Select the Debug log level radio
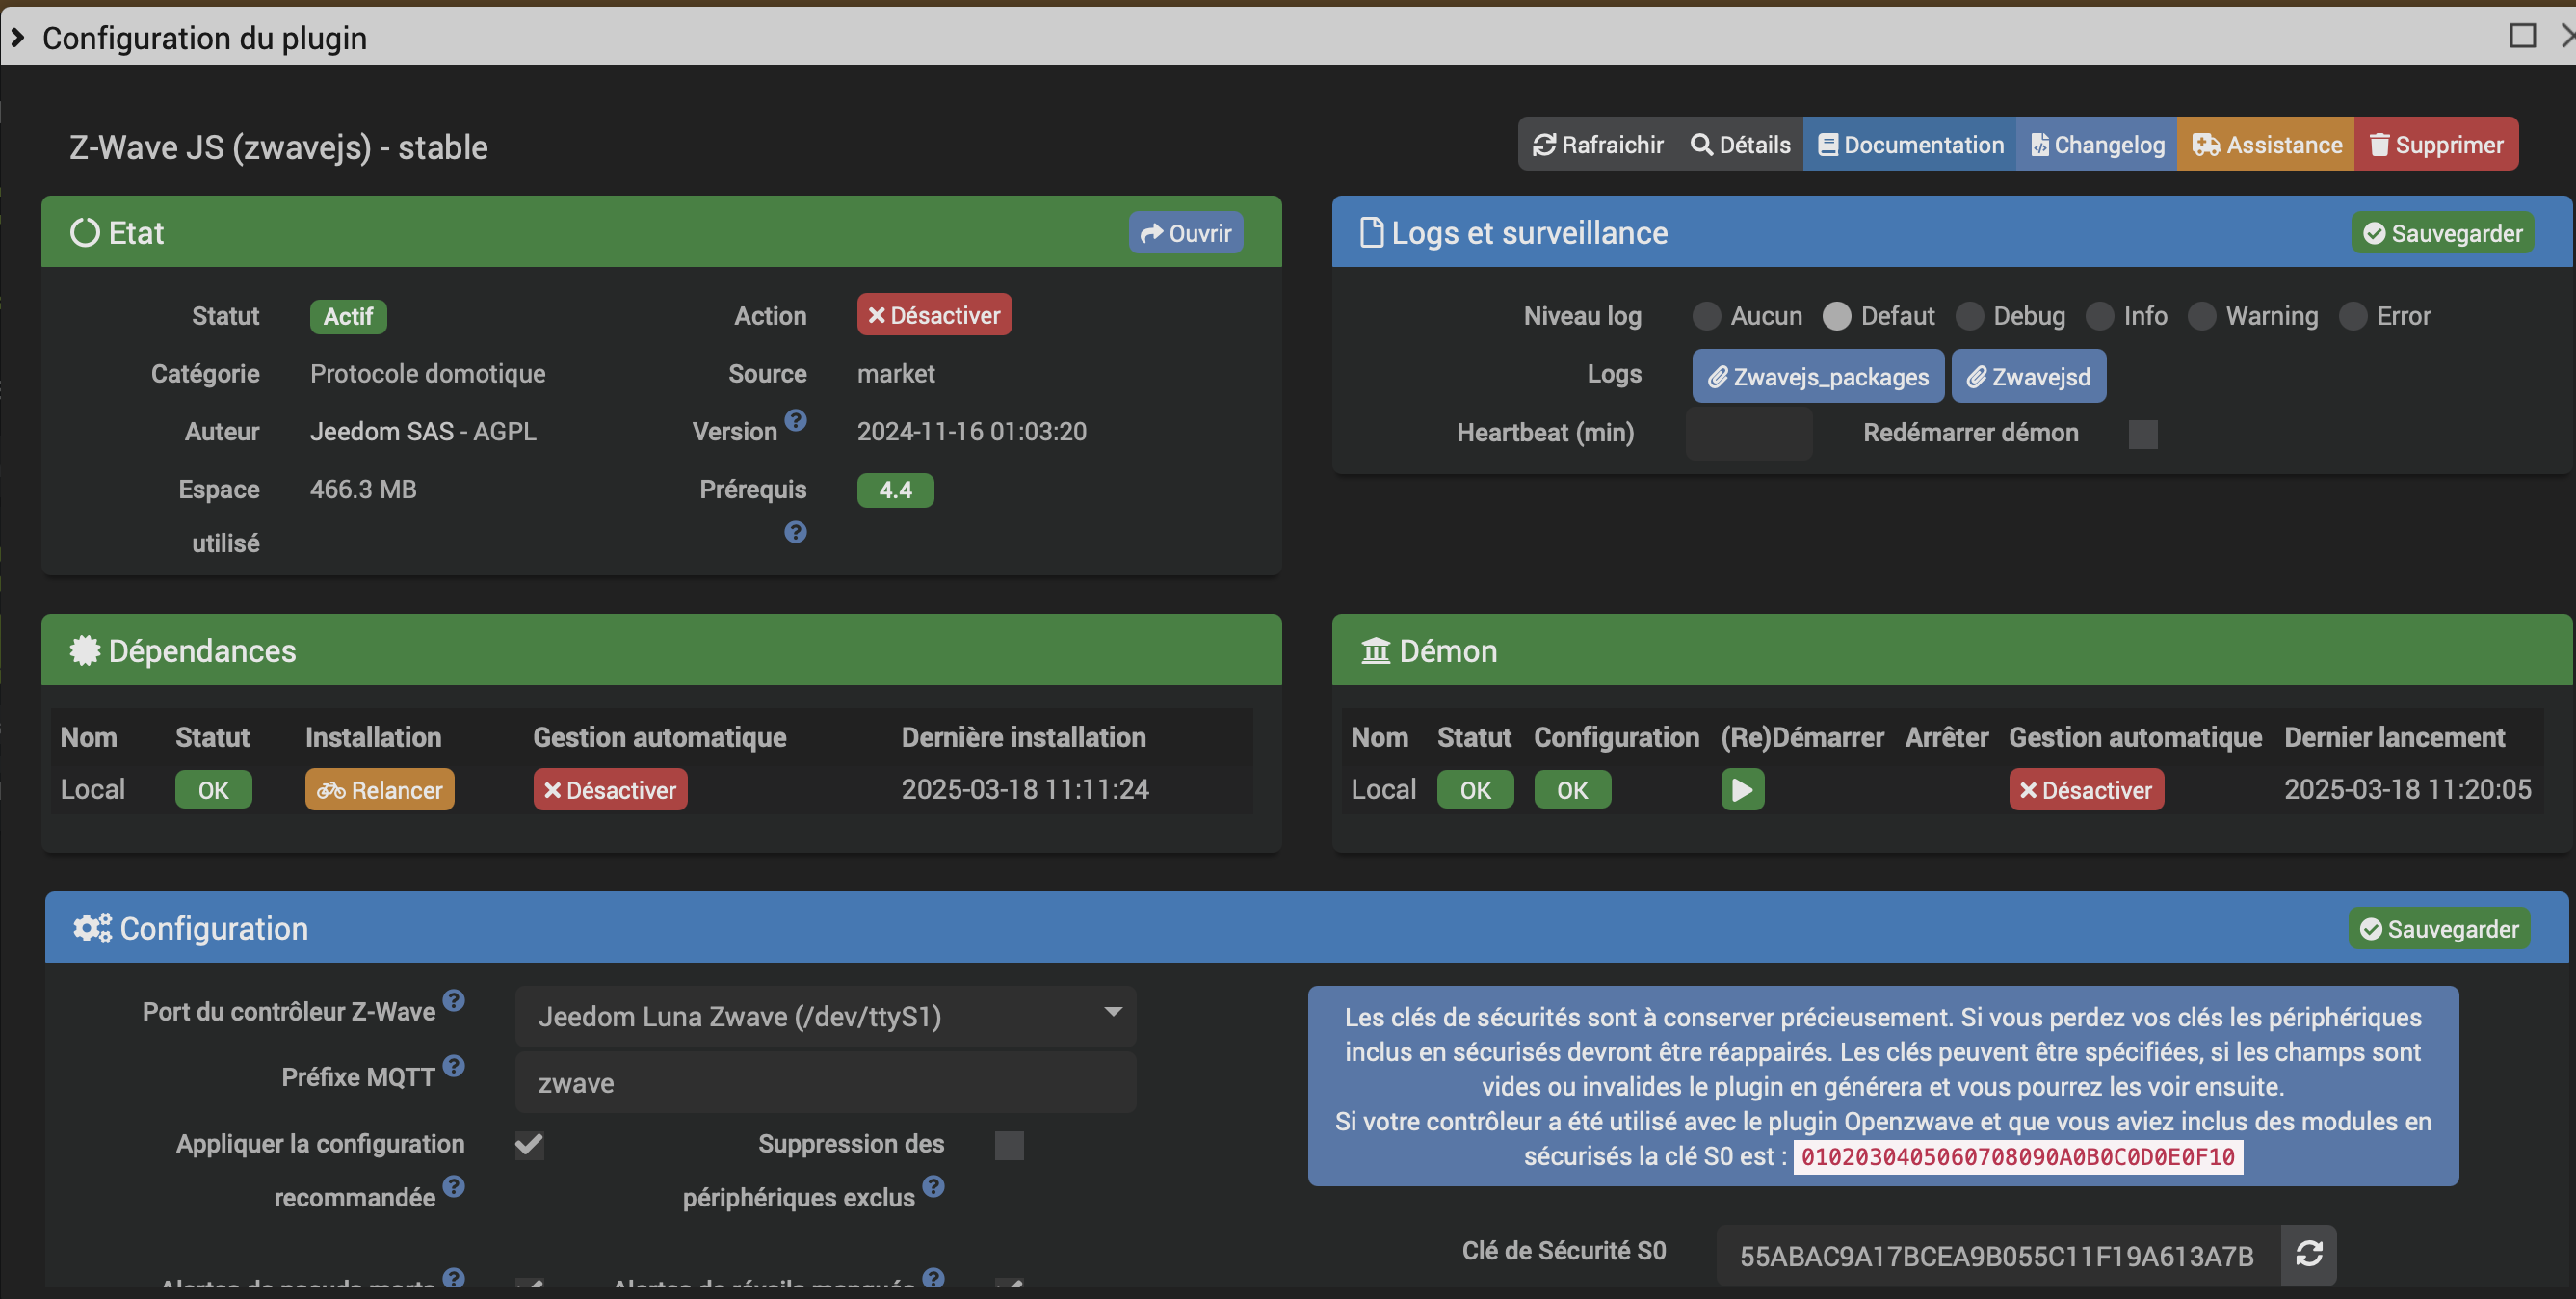This screenshot has height=1299, width=2576. tap(1969, 316)
